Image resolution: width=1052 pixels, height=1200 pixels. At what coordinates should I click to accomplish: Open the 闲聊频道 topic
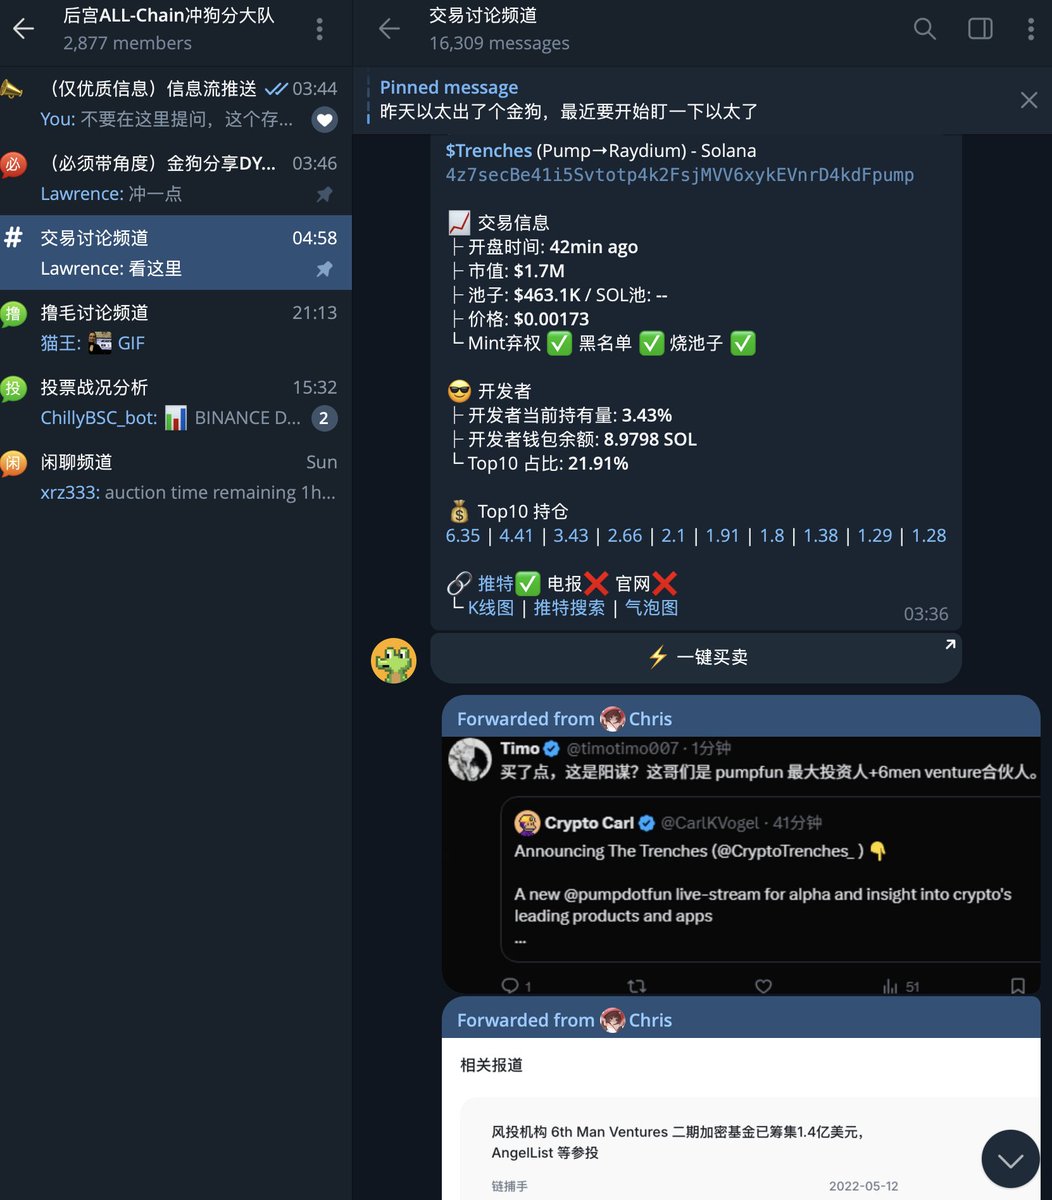click(176, 477)
